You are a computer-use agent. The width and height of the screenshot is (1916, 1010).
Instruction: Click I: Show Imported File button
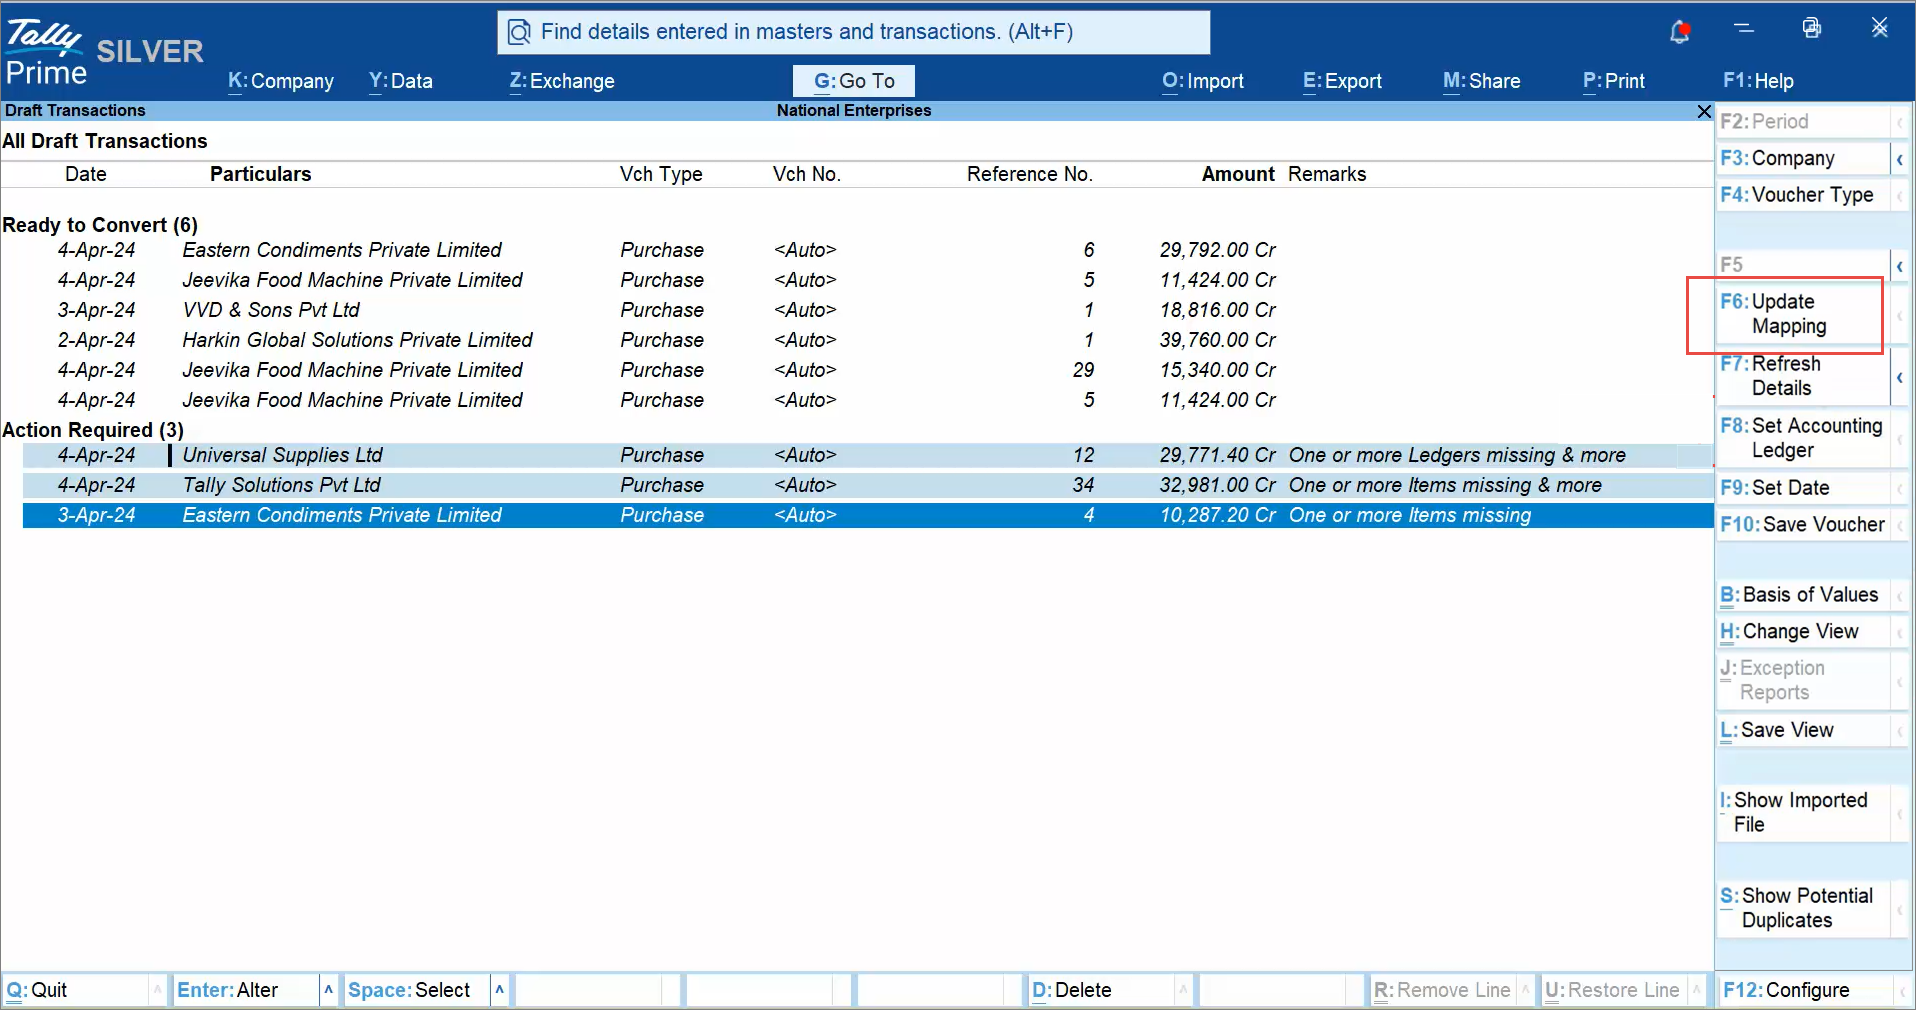1803,812
